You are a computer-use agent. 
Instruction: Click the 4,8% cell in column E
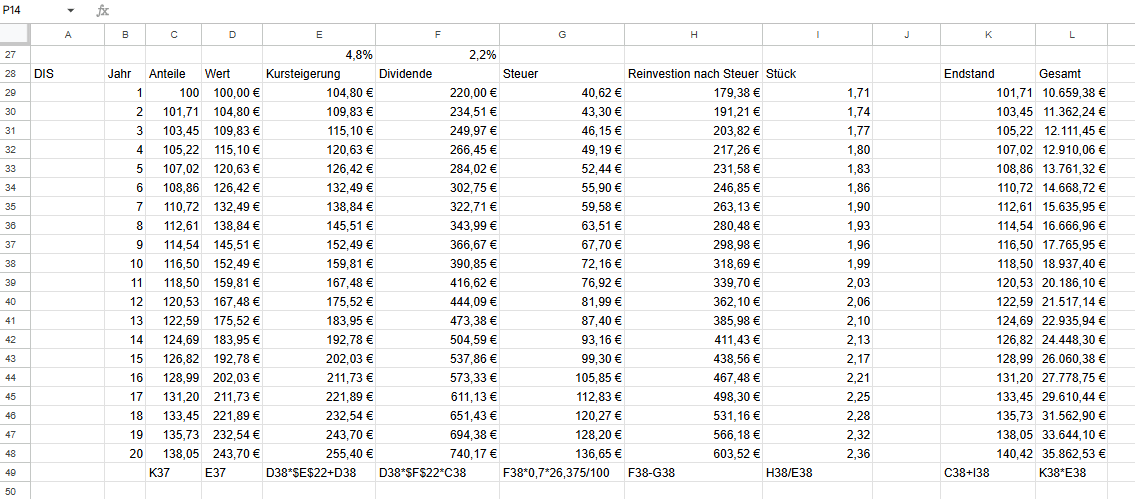pos(319,55)
